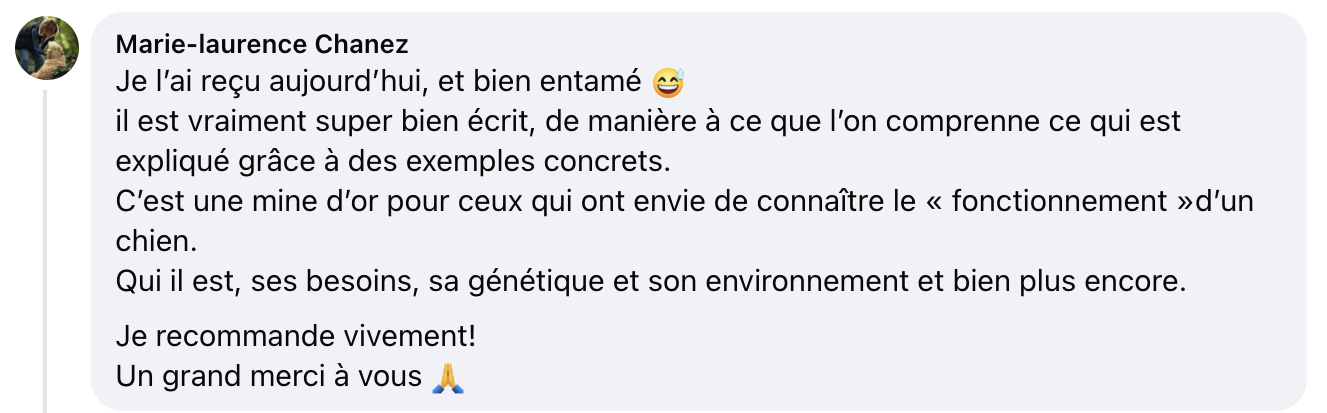
Task: Click the grinning sweat emoji
Action: (667, 82)
